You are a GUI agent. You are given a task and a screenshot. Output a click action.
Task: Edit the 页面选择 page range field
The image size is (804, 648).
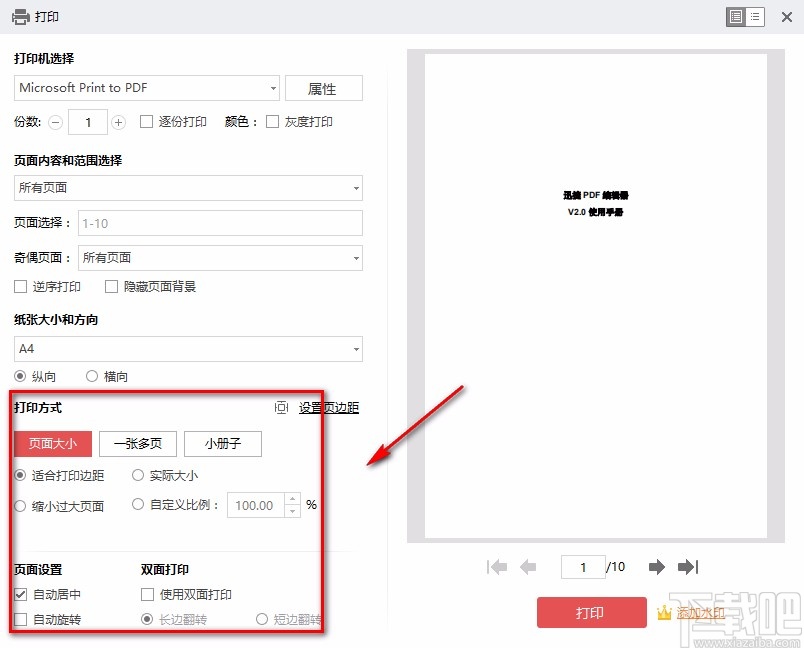(220, 223)
